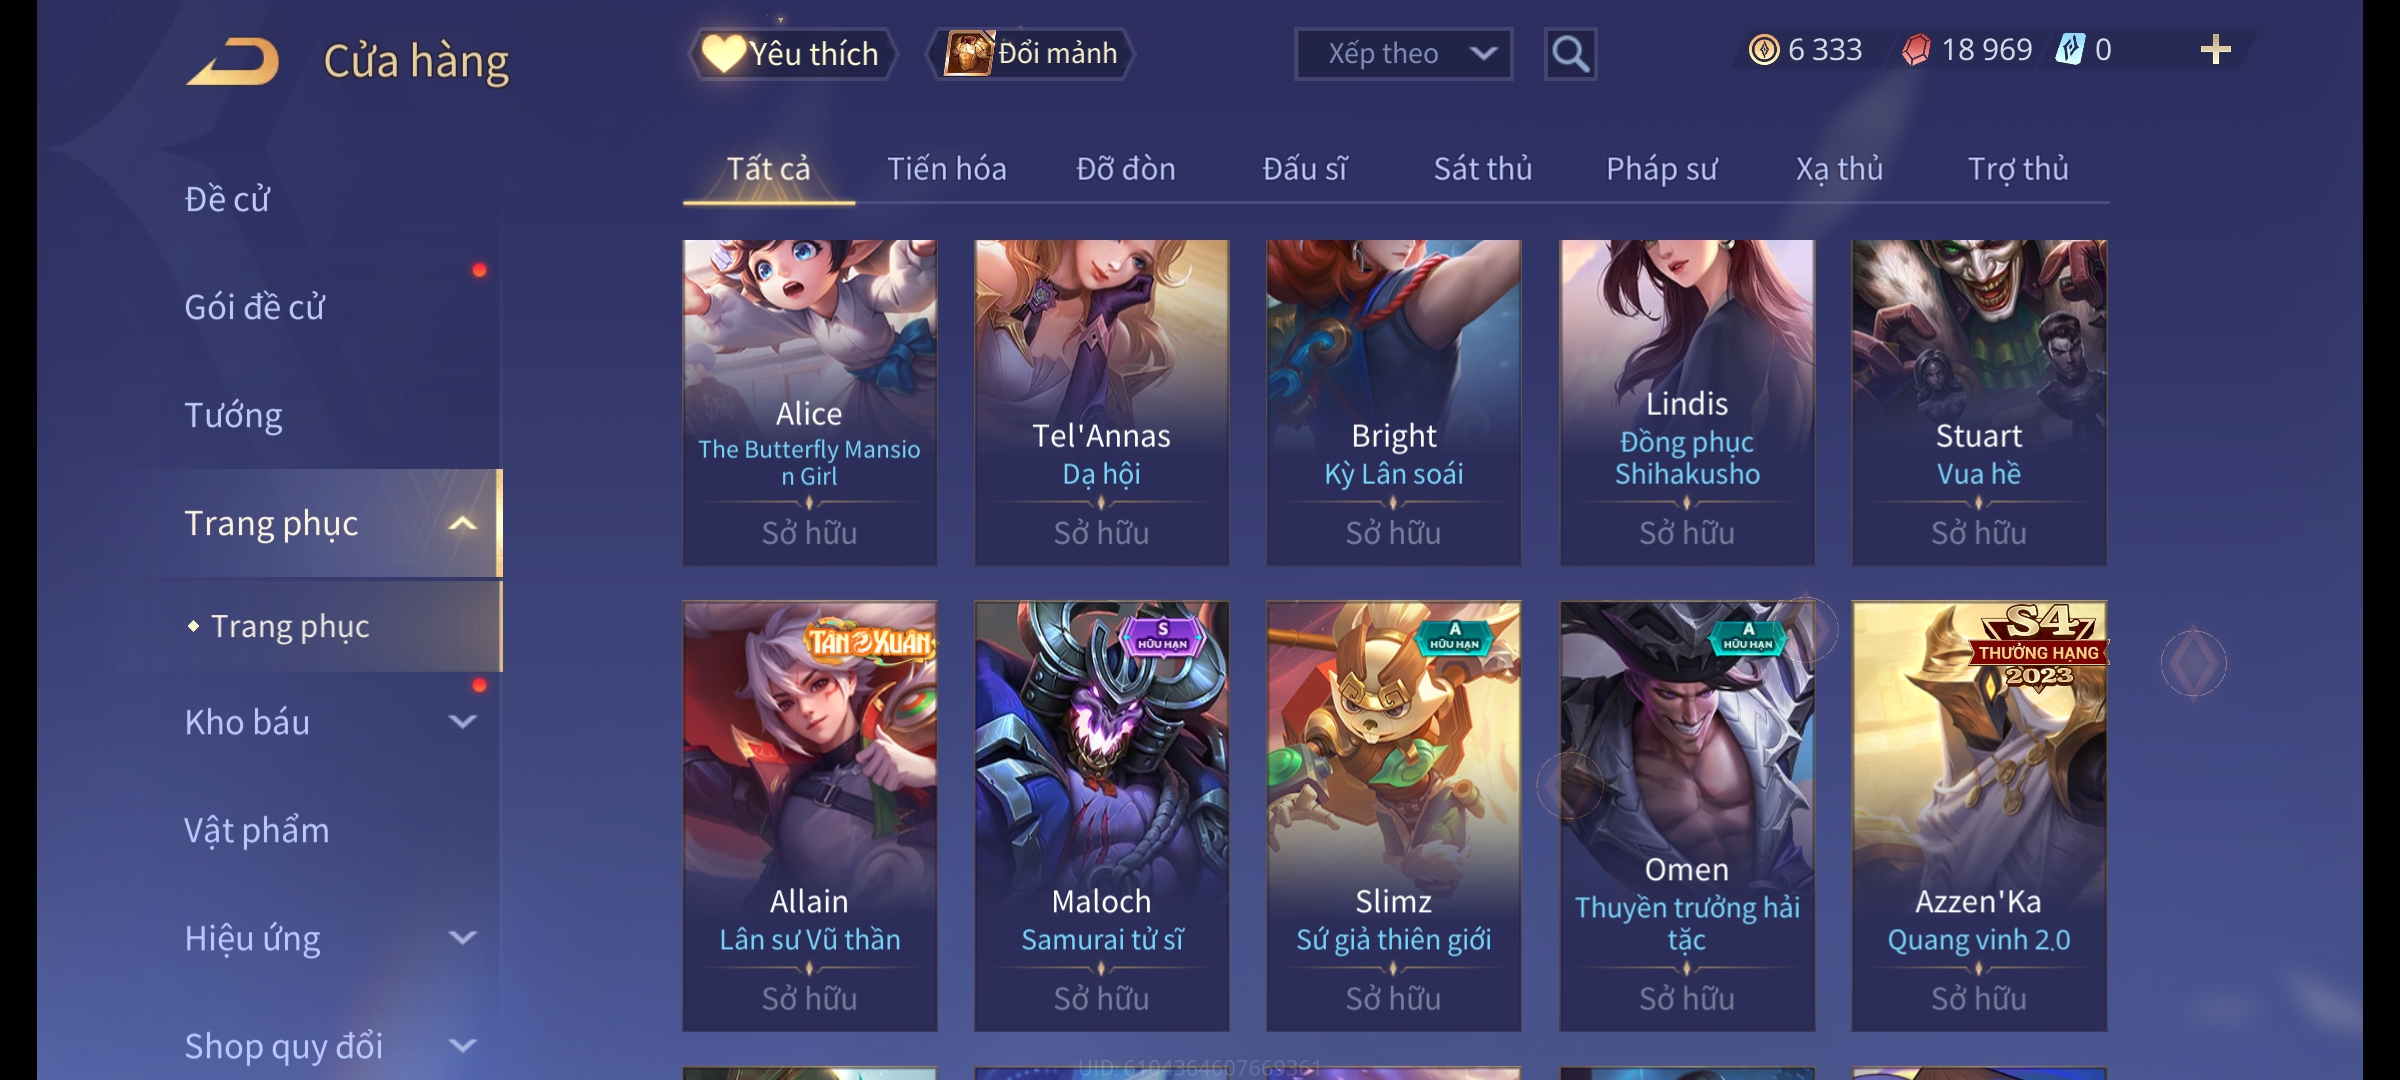Tap the back arrow beside Cửa hàng
2400x1080 pixels.
(x=232, y=62)
